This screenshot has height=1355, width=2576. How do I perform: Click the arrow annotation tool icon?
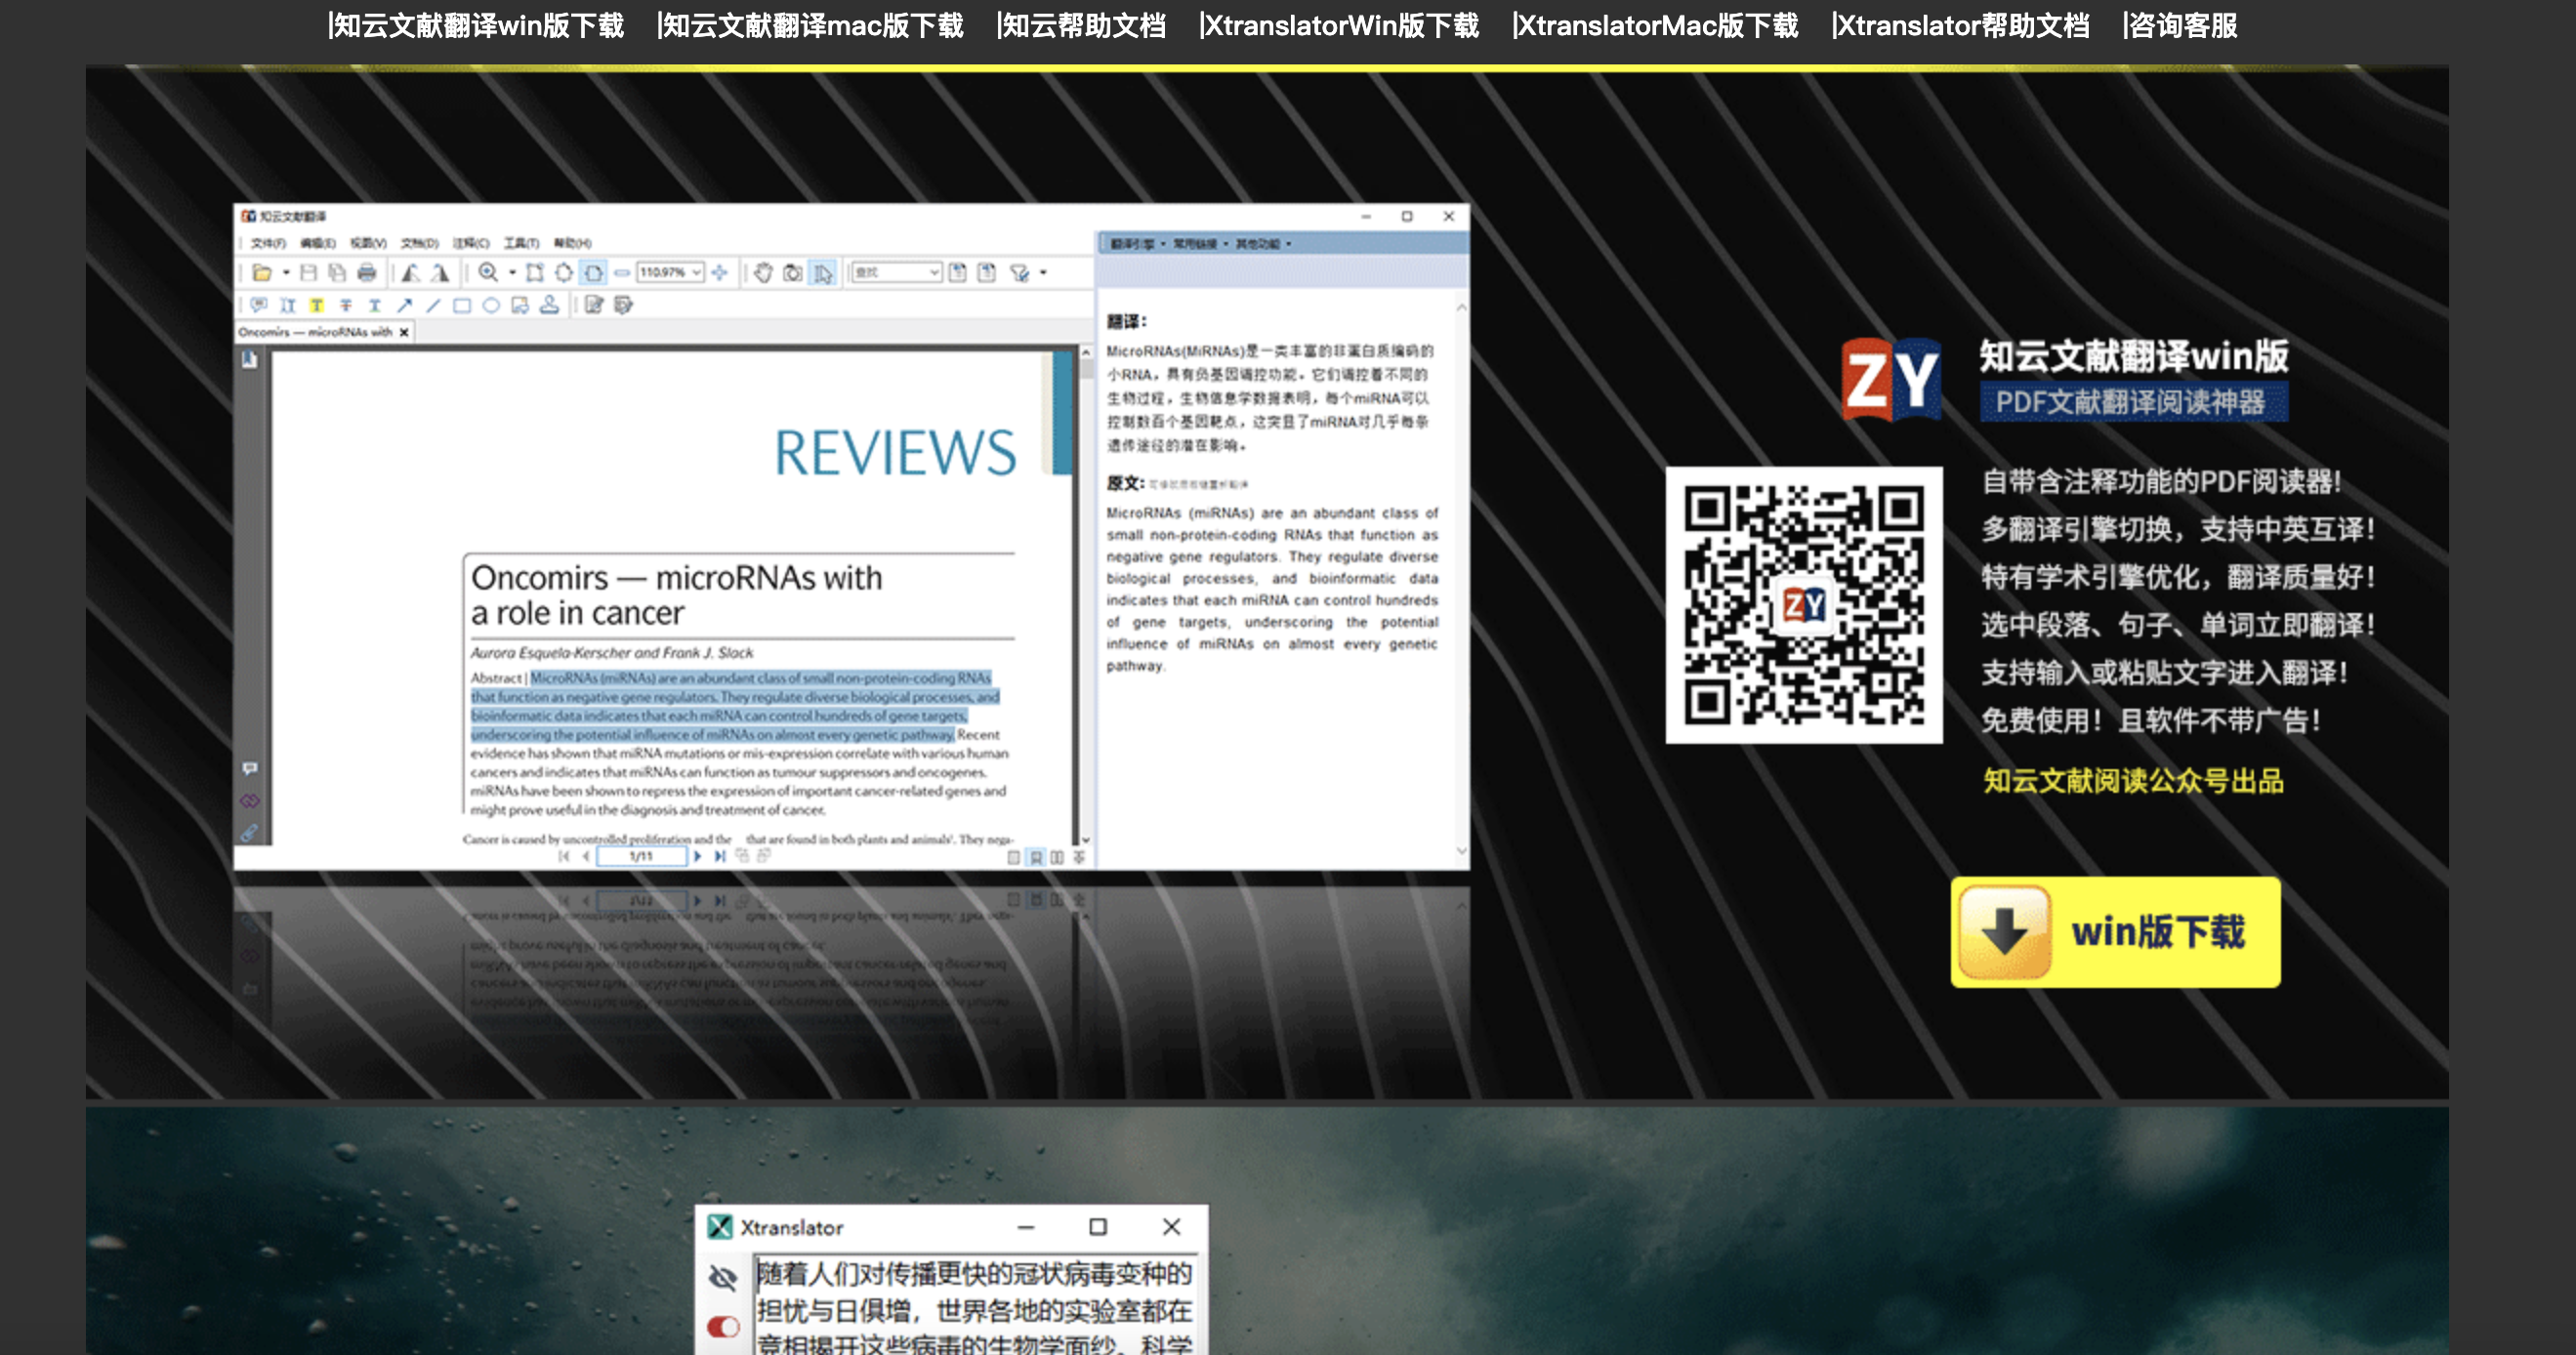tap(404, 305)
